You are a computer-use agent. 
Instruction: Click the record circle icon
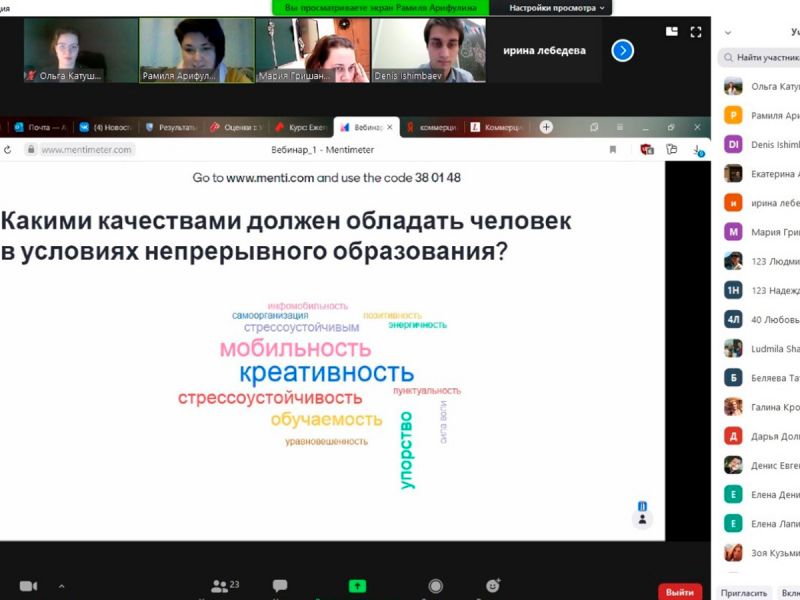point(435,586)
